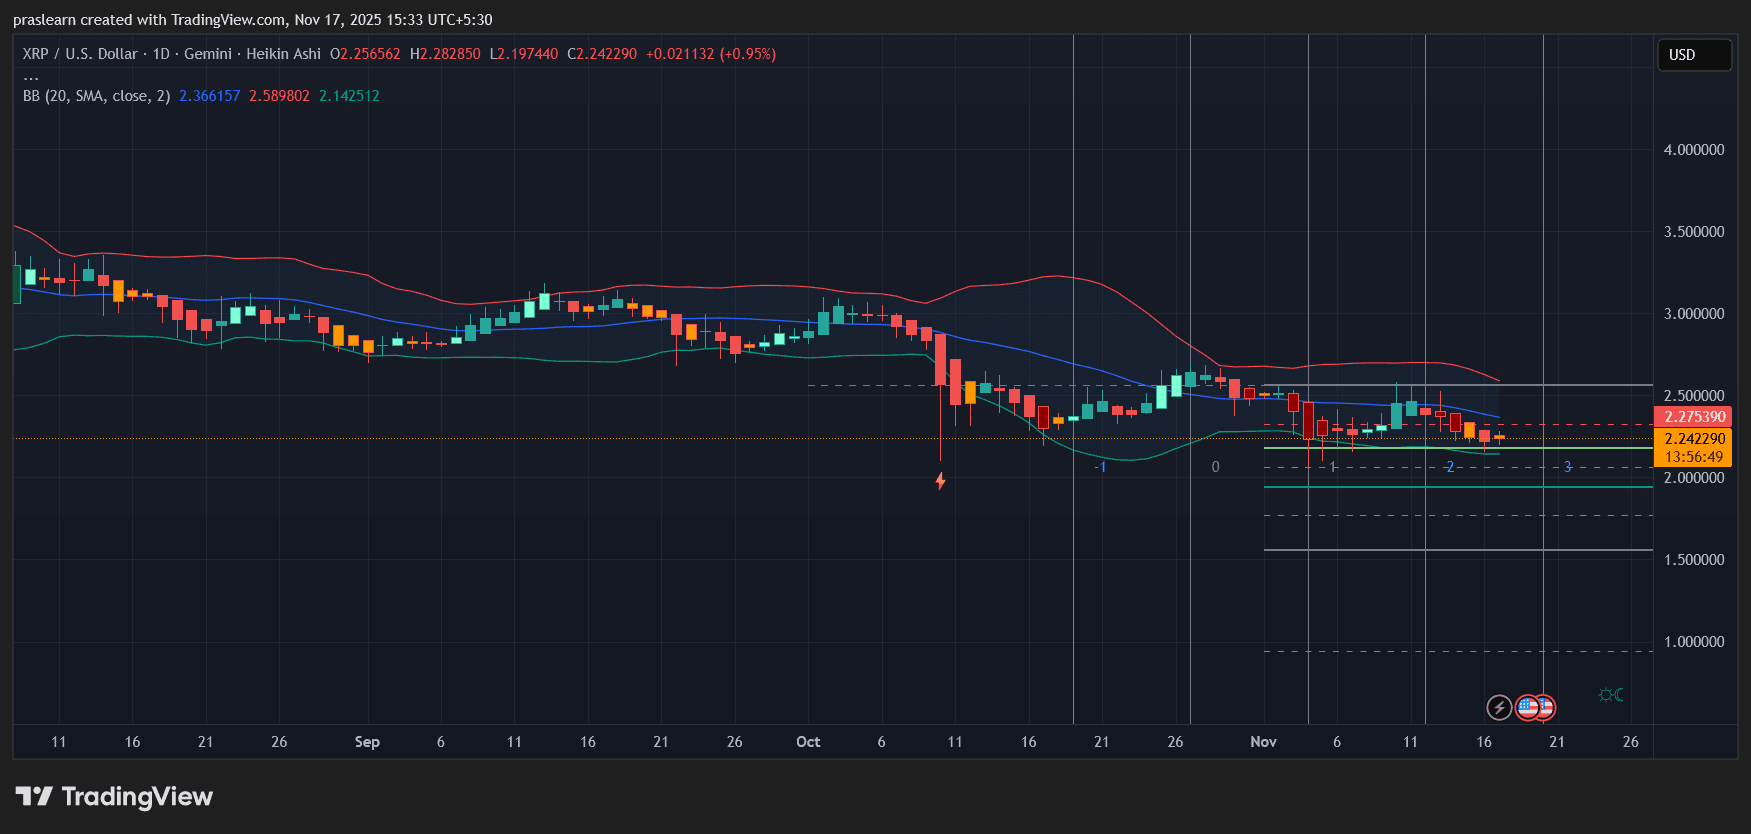Click the red 2.275390 price label
The height and width of the screenshot is (834, 1751).
pos(1694,417)
